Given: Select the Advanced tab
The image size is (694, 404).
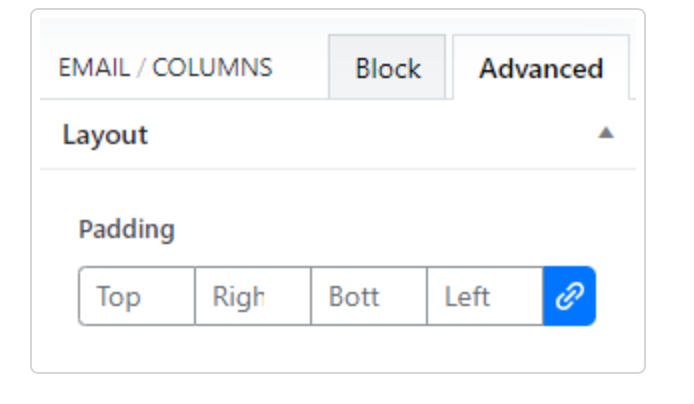Looking at the screenshot, I should pos(540,68).
